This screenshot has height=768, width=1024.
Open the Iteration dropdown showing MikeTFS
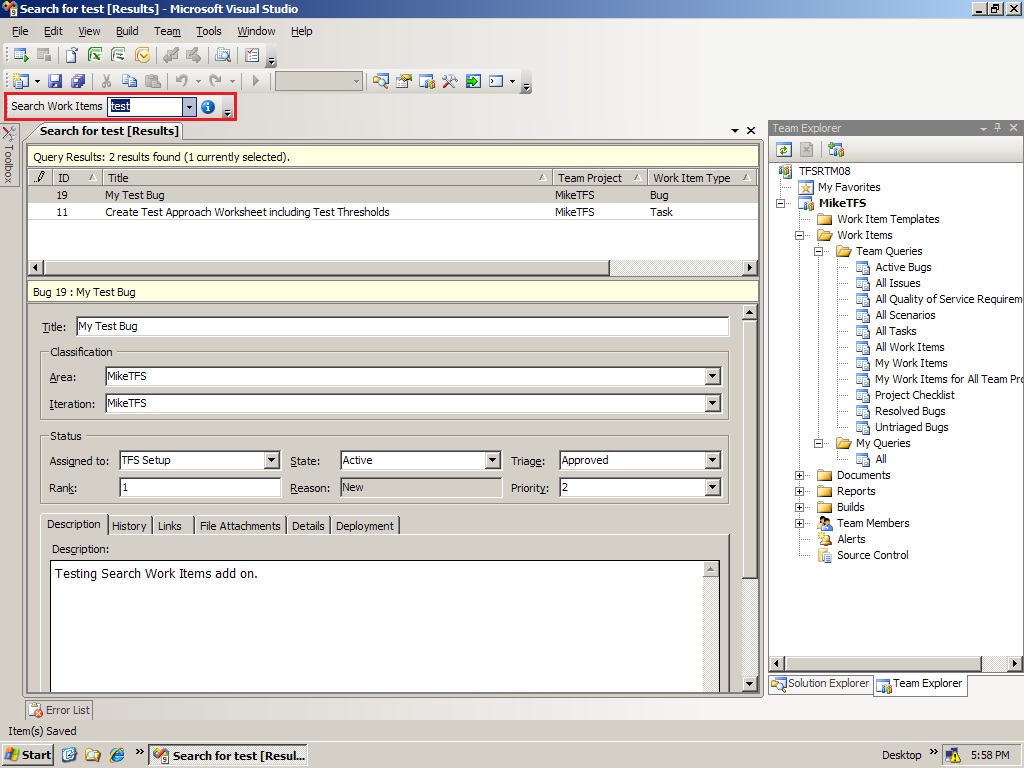pyautogui.click(x=712, y=404)
